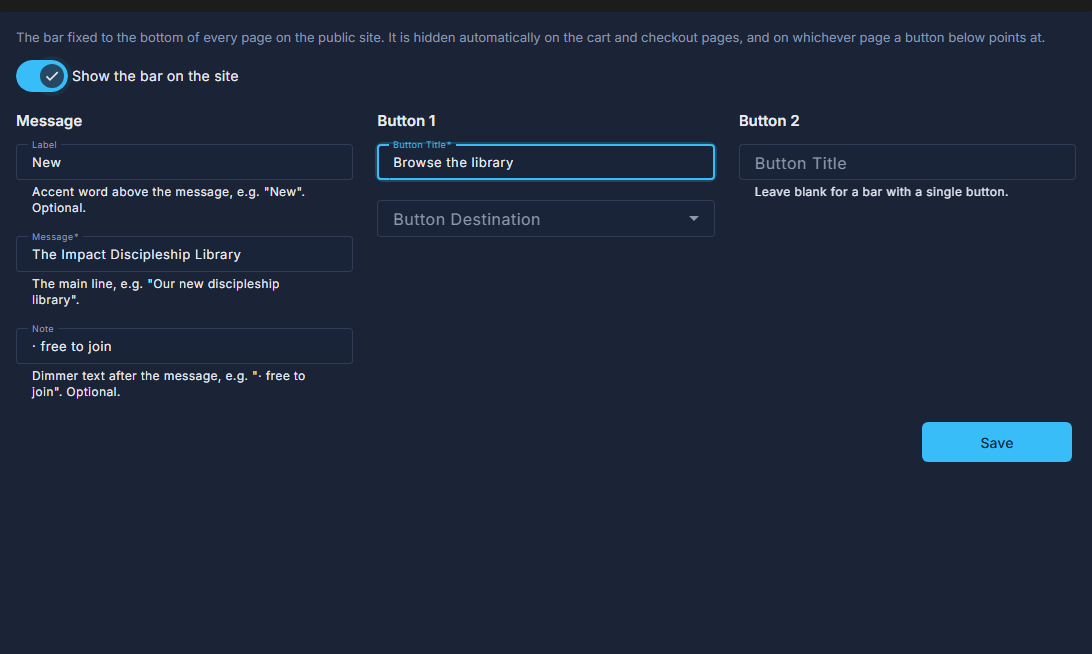Image resolution: width=1092 pixels, height=654 pixels.
Task: Click the Label field containing New
Action: coord(184,162)
